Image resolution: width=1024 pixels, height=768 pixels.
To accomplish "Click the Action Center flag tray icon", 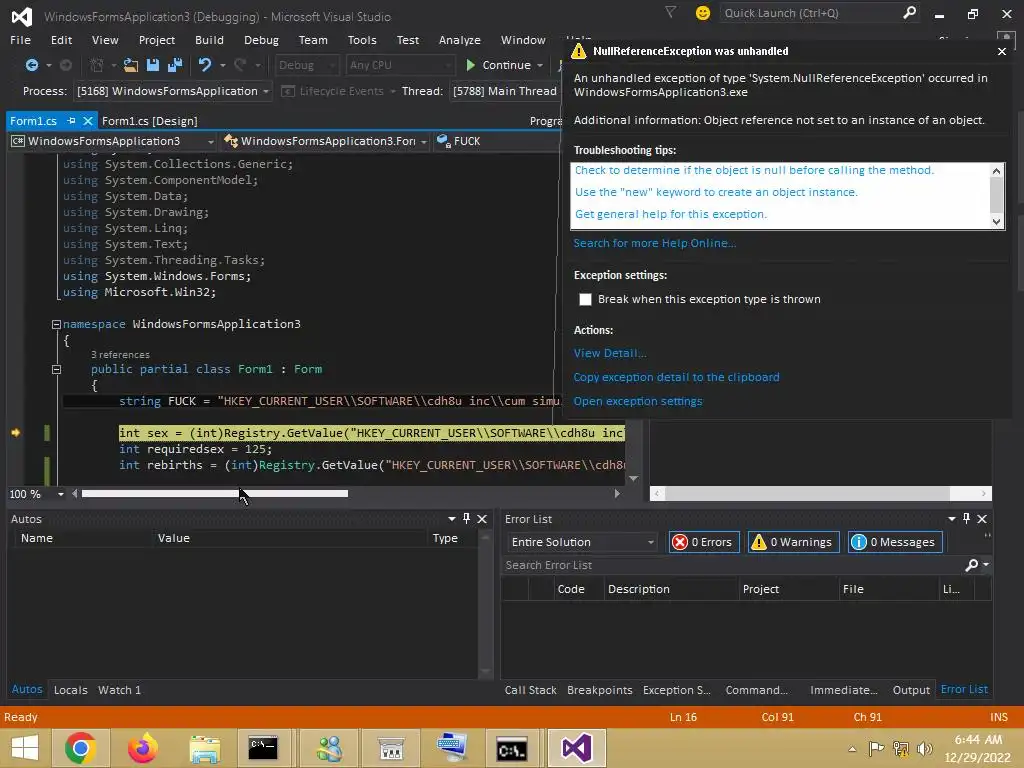I will tap(876, 748).
